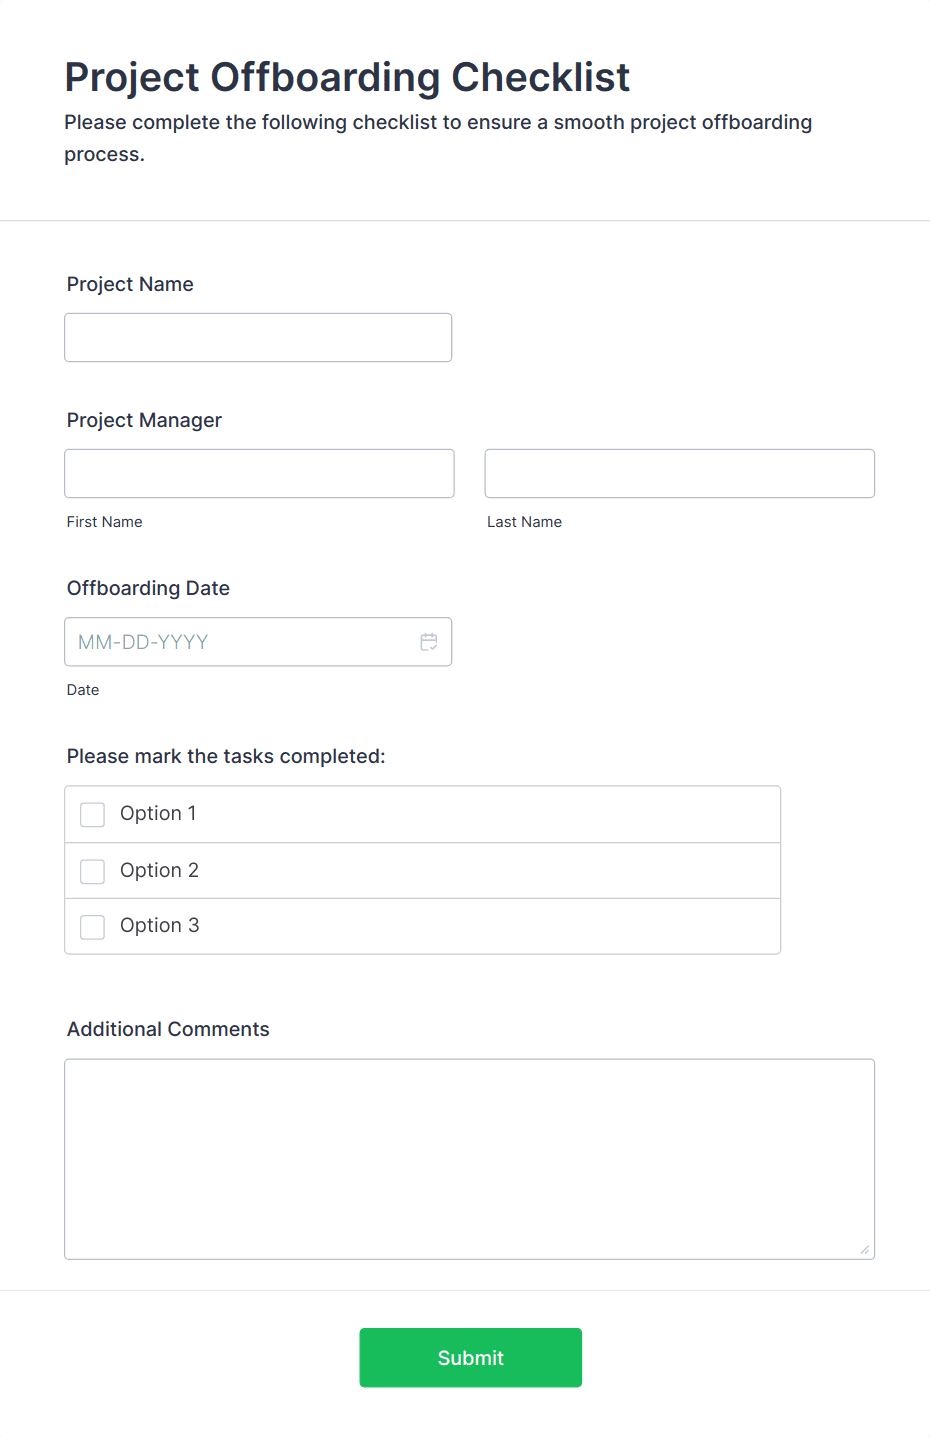Focus the Additional Comments text area
The image size is (930, 1437).
tap(469, 1158)
